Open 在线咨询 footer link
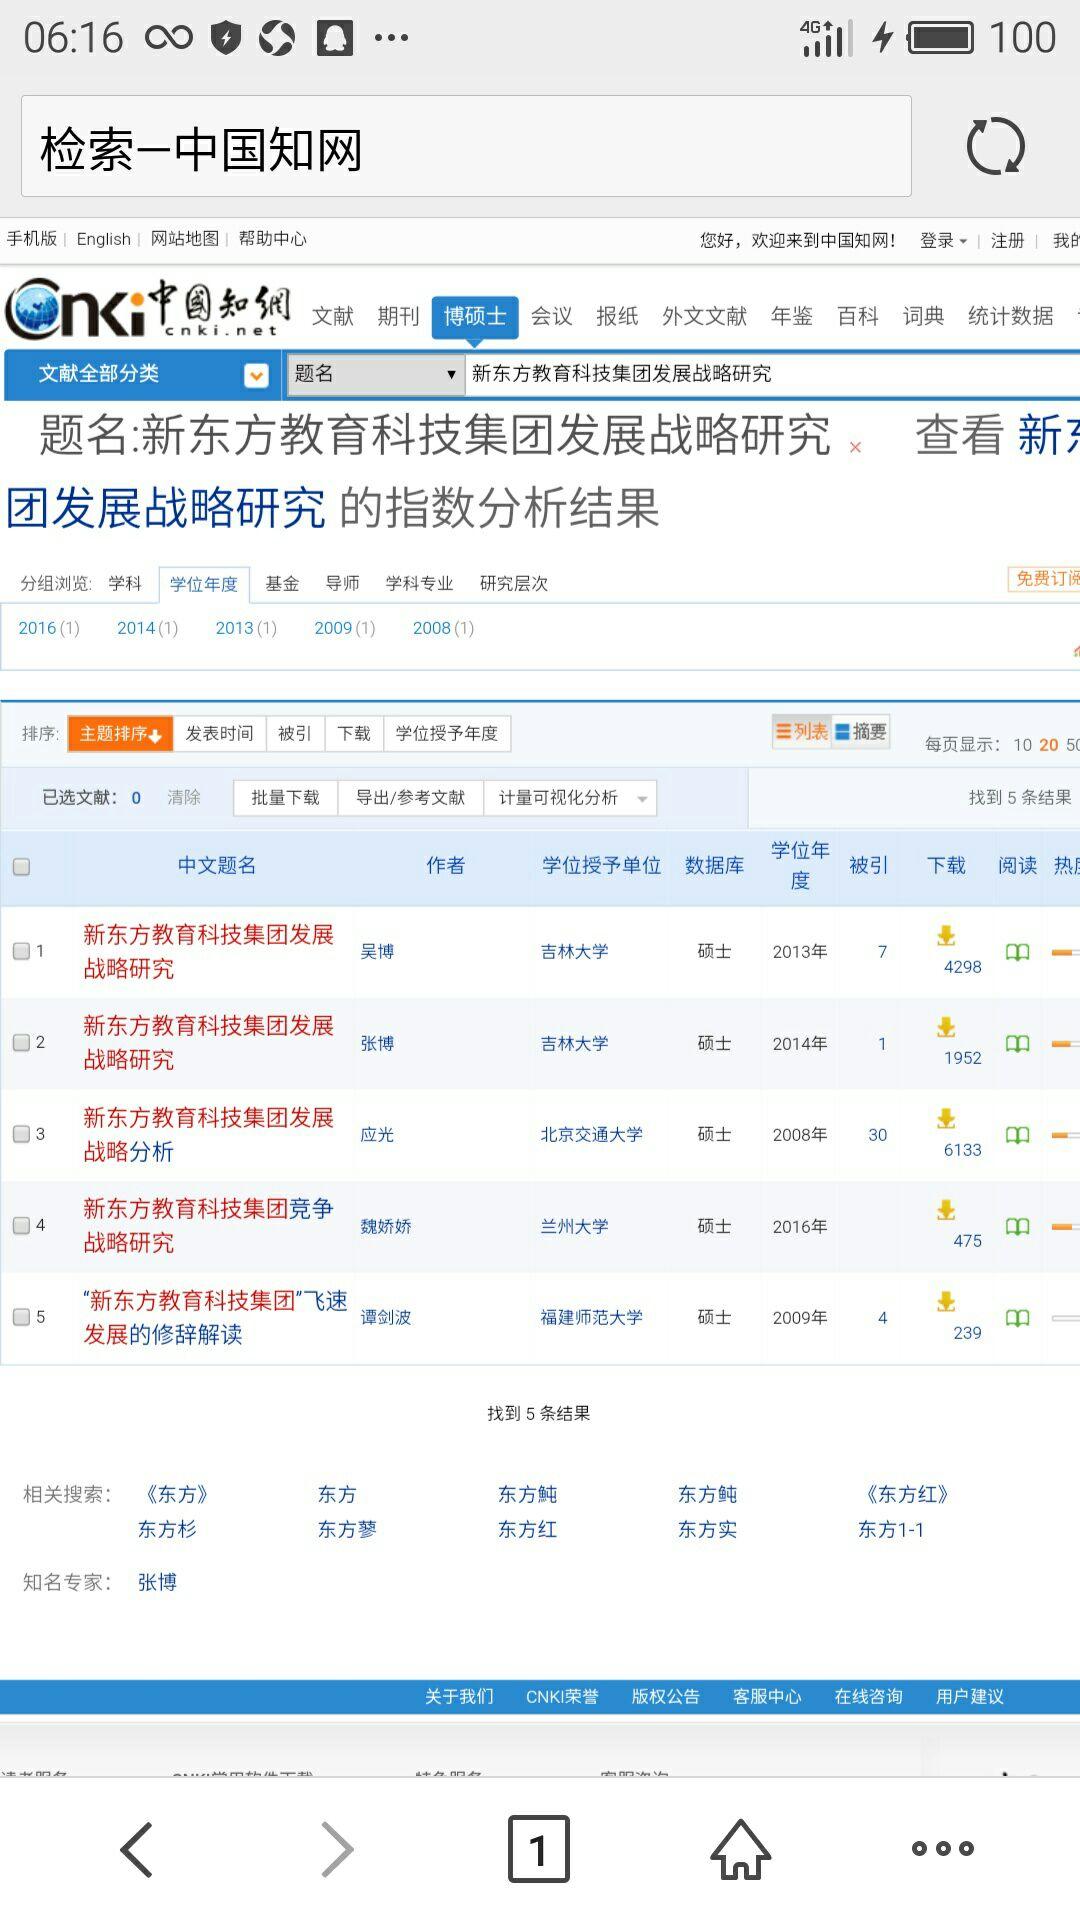 point(868,1697)
